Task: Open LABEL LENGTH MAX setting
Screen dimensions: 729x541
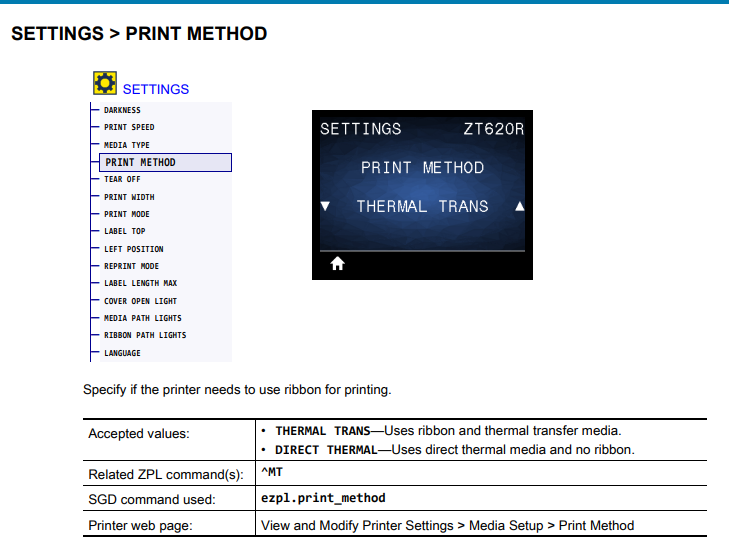Action: pos(140,283)
